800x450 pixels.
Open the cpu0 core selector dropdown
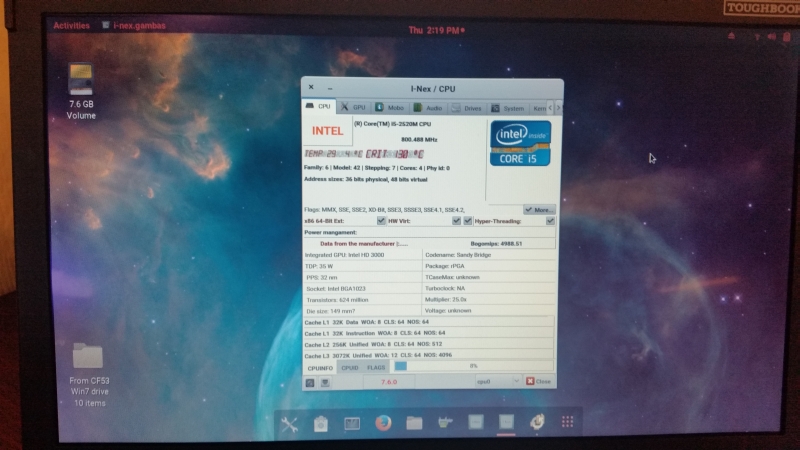(497, 382)
